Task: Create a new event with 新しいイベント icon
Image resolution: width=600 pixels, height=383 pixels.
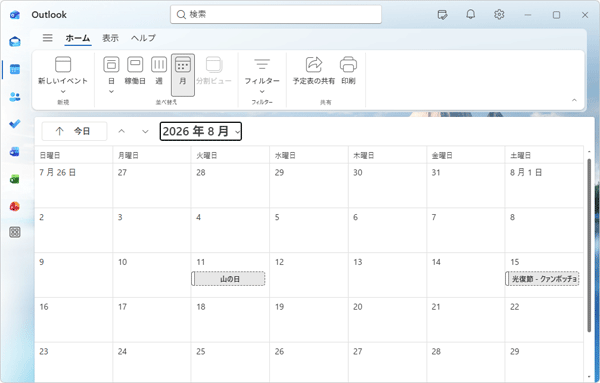Action: point(63,65)
